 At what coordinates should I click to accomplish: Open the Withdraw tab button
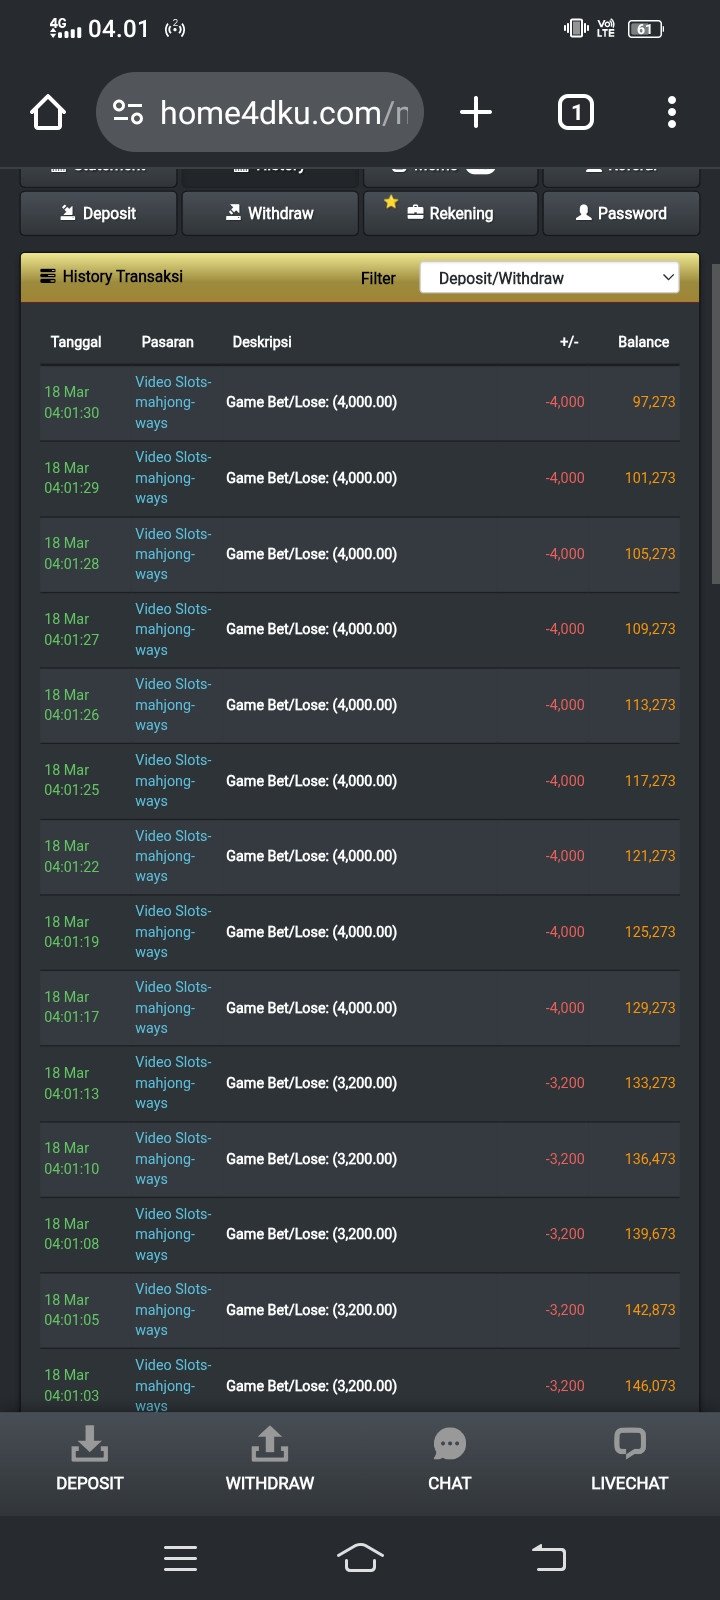[270, 213]
